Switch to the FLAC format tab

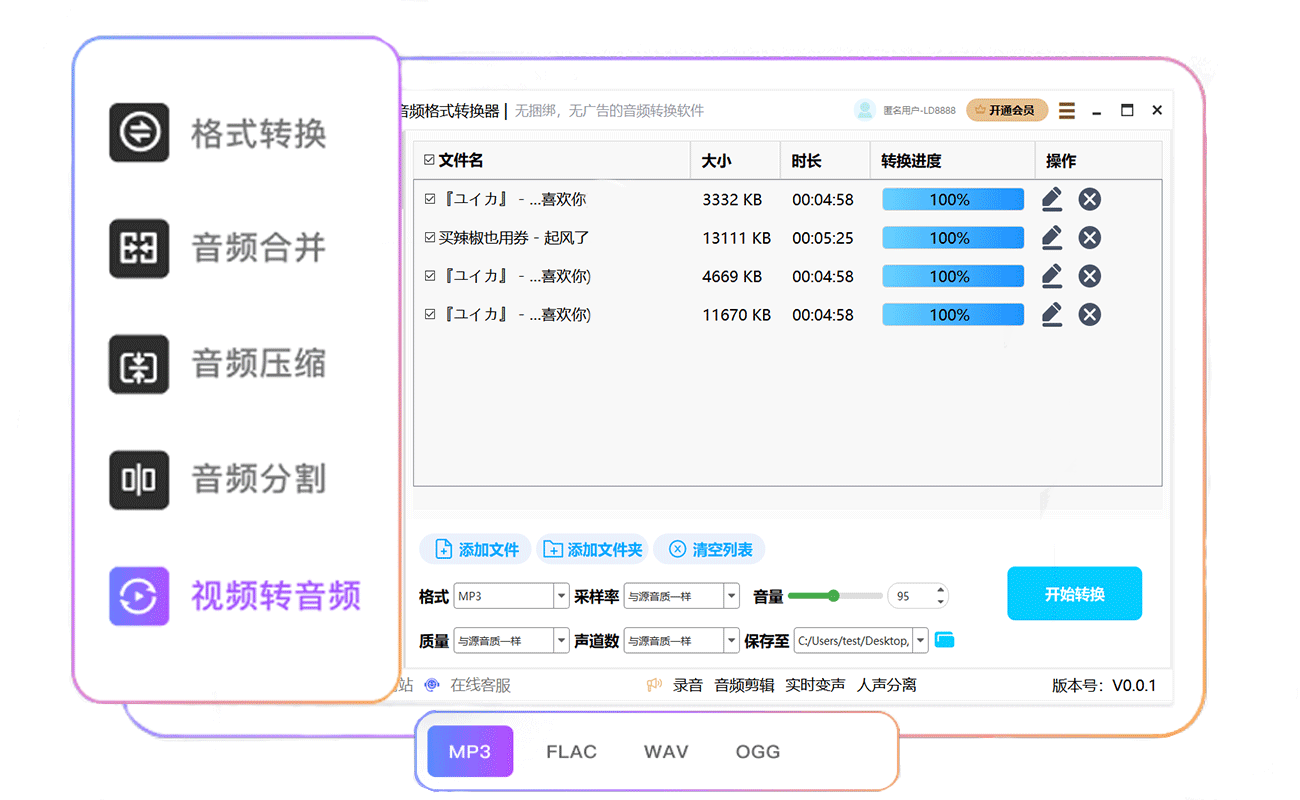pos(571,752)
